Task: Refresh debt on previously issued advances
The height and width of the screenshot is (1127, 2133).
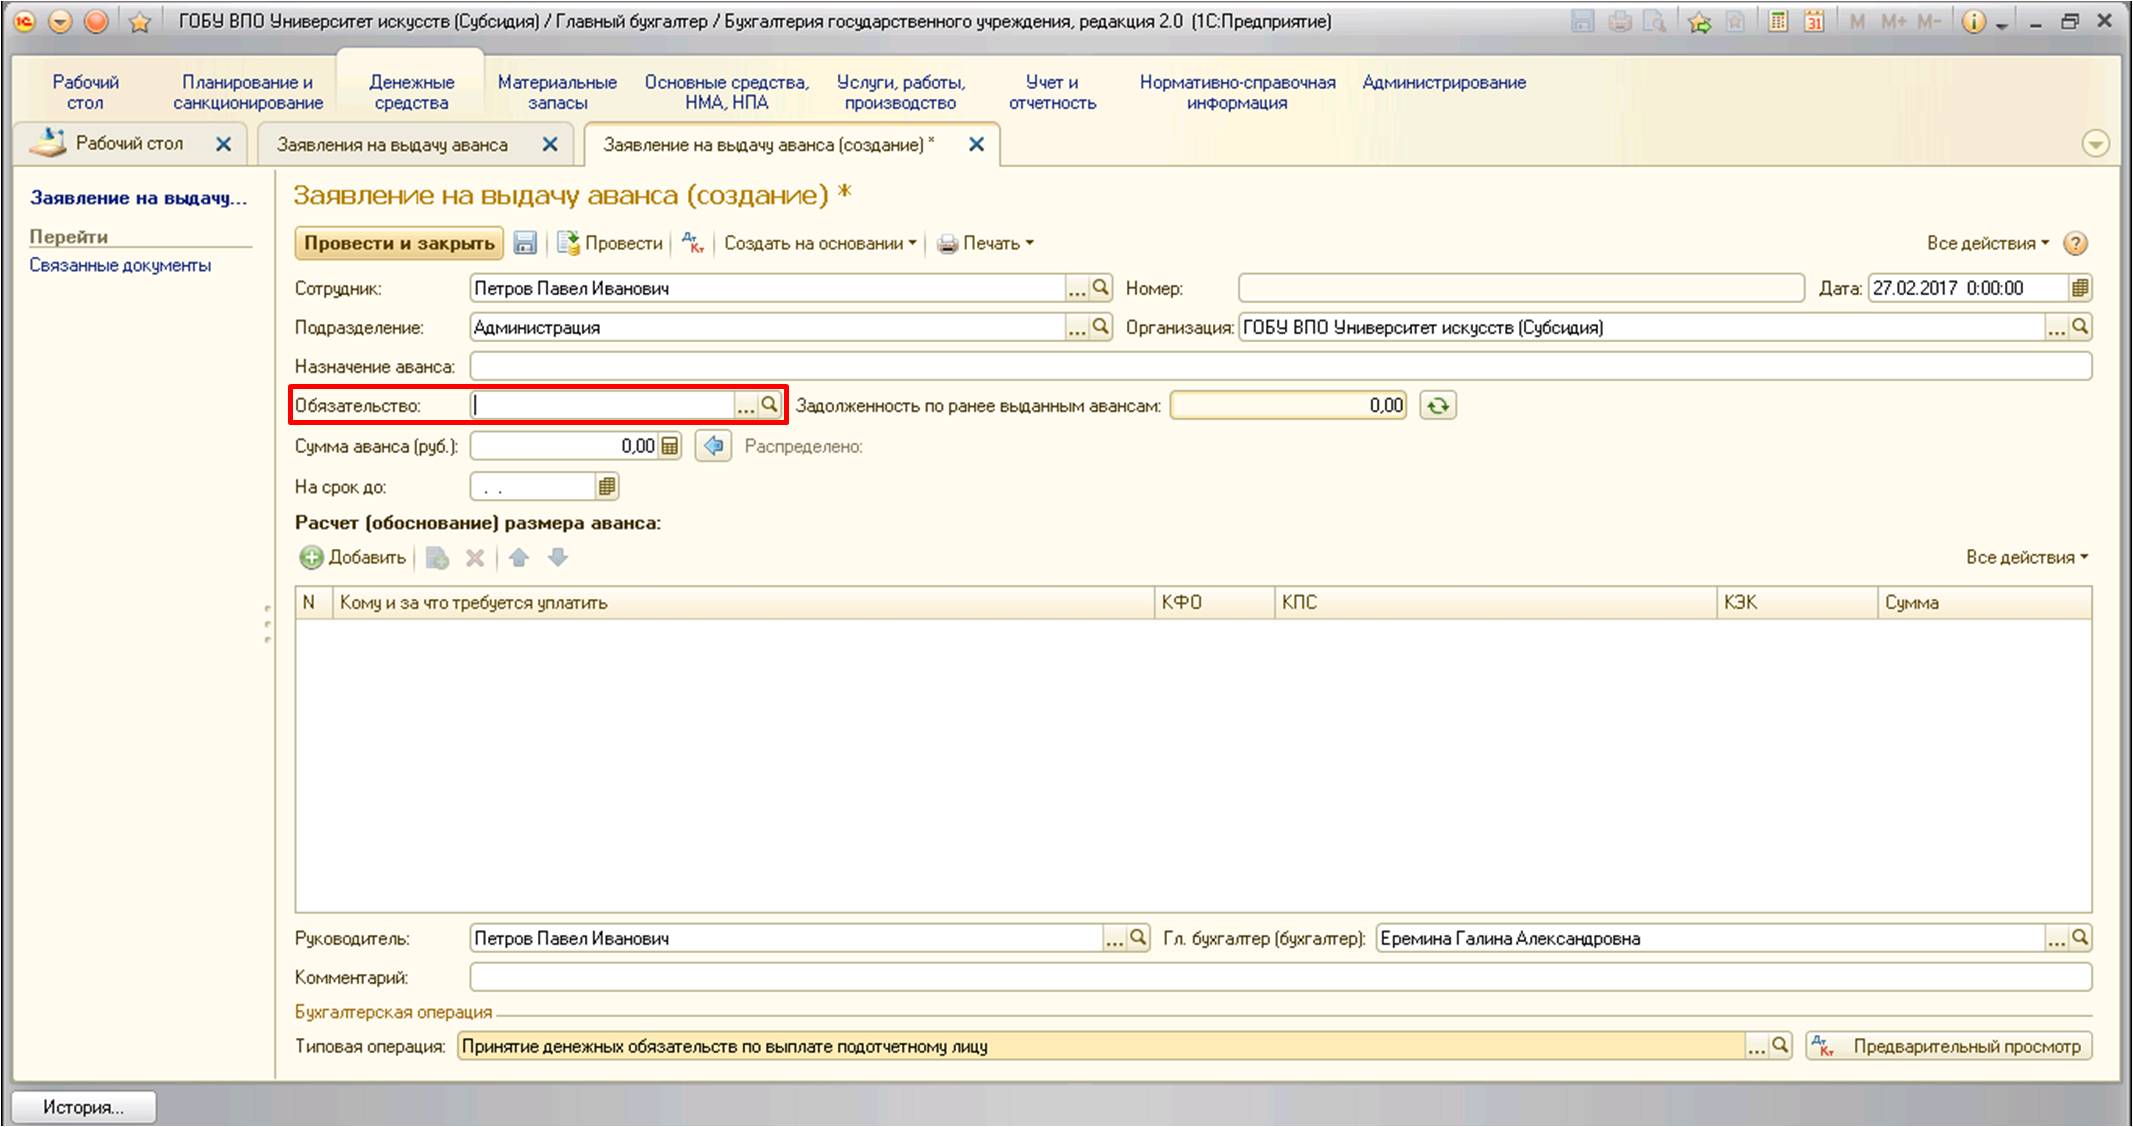Action: (1438, 405)
